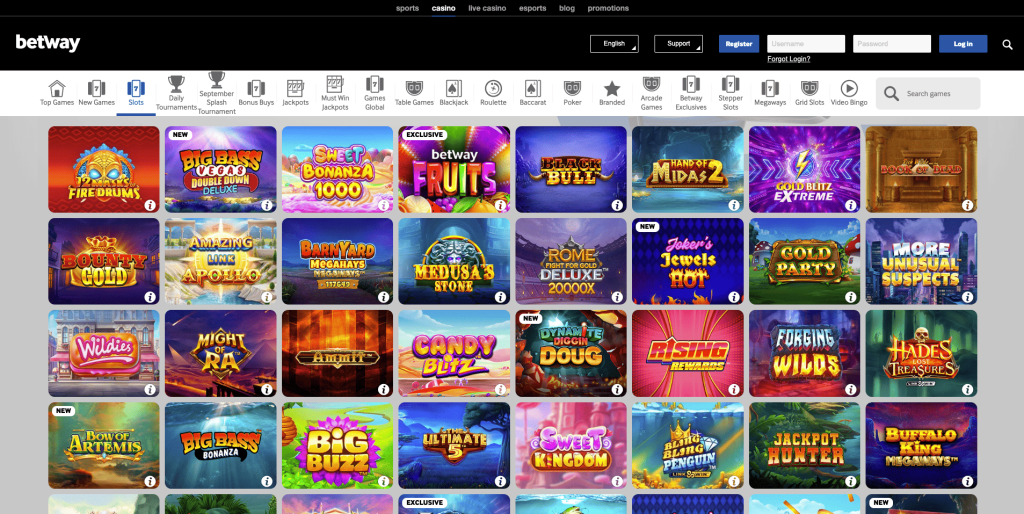
Task: Open the Blackjack category icon
Action: (453, 88)
